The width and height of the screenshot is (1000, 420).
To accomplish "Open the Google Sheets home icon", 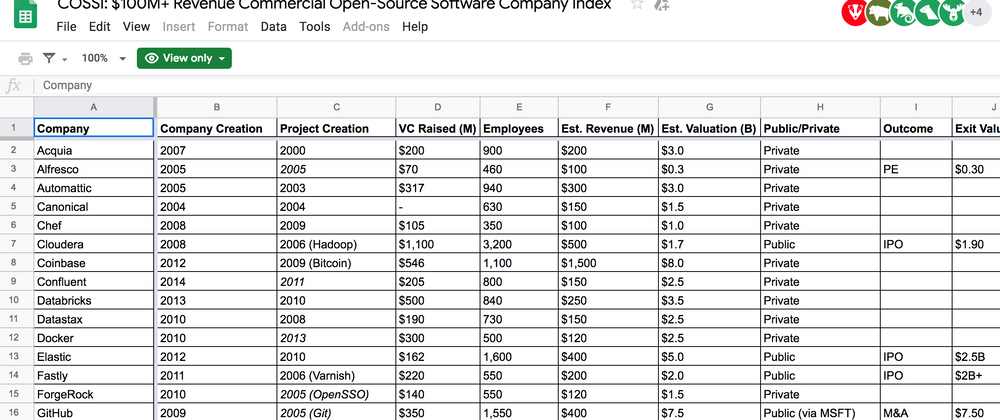I will [x=26, y=13].
